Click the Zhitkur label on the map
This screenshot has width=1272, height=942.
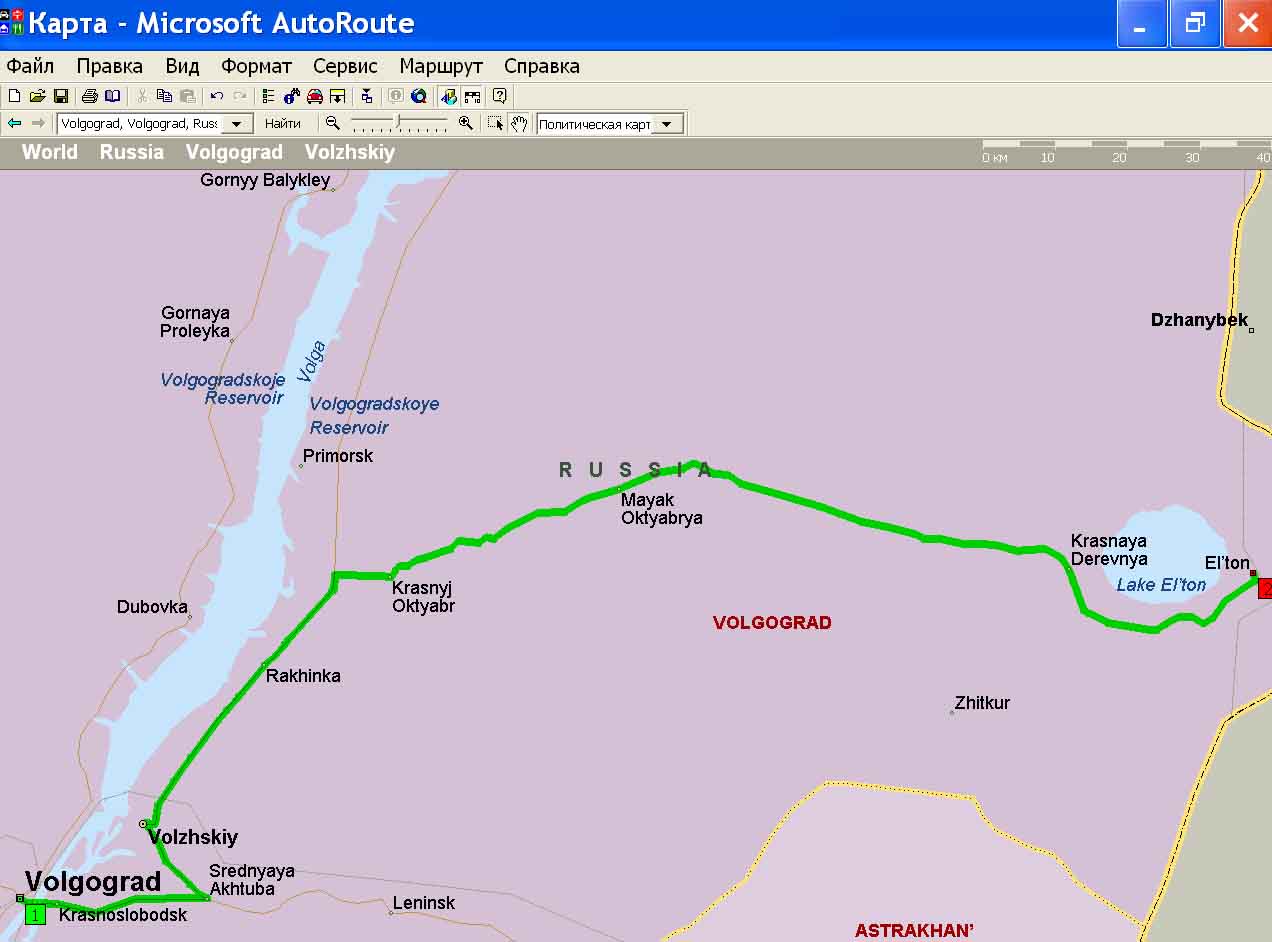[982, 703]
